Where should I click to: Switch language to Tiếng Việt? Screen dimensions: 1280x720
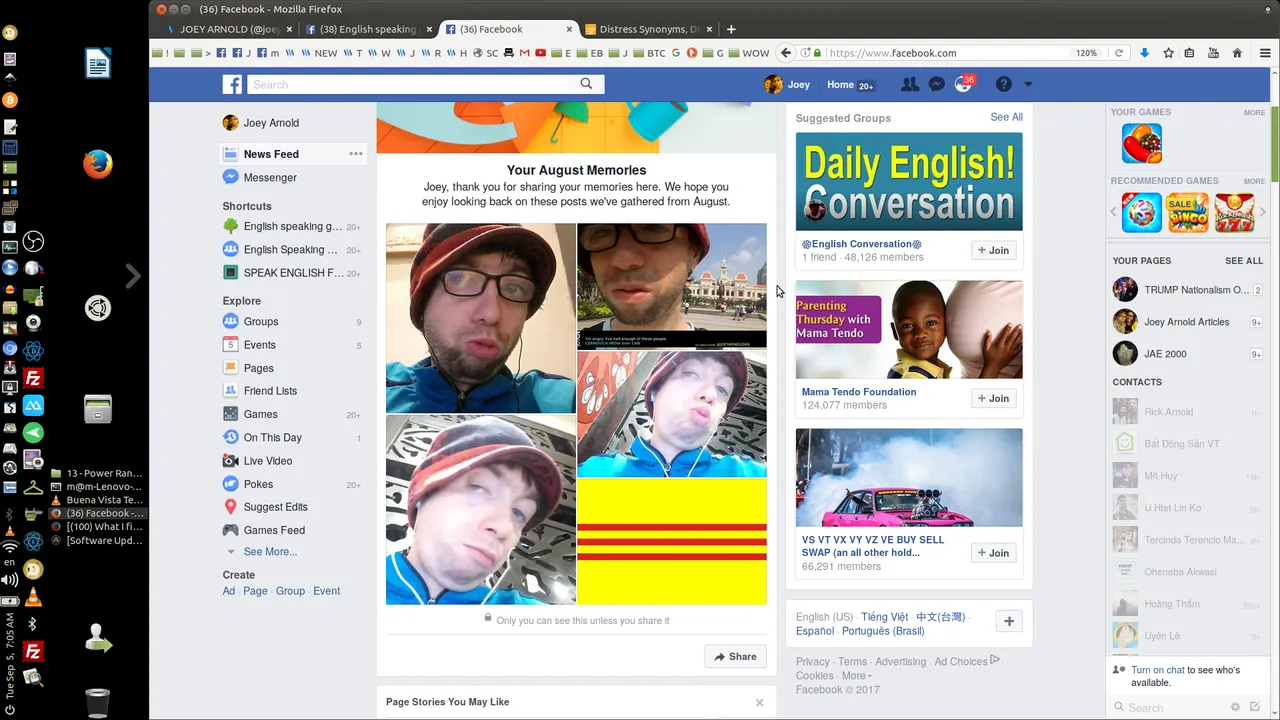click(x=885, y=617)
